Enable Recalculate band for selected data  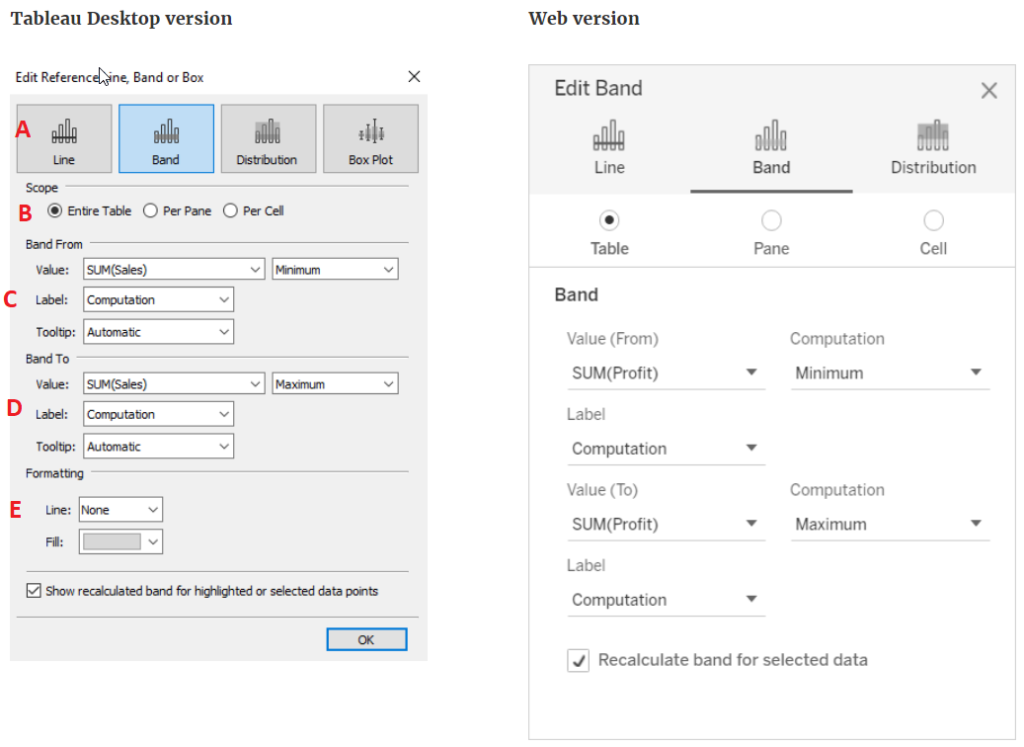point(578,660)
